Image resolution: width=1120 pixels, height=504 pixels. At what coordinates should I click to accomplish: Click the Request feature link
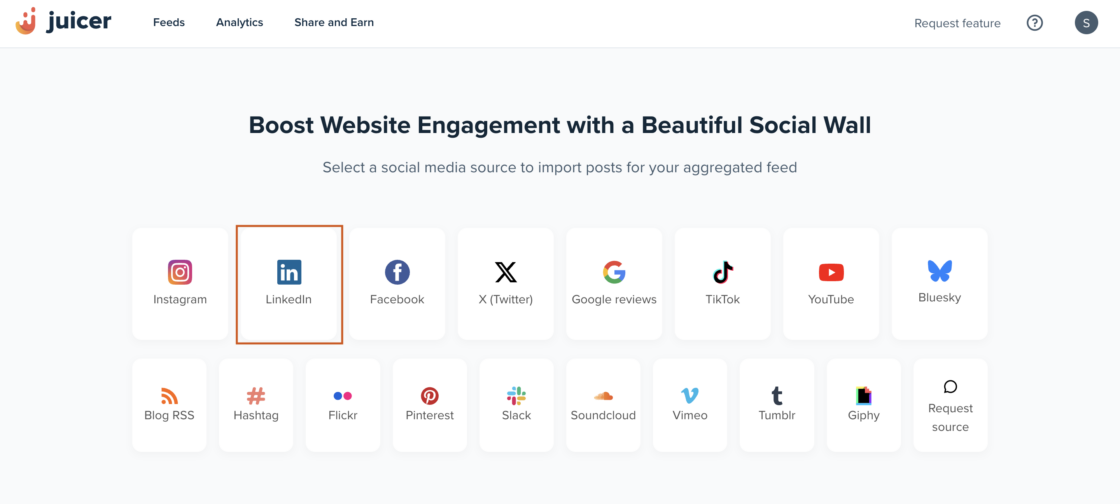click(x=957, y=23)
